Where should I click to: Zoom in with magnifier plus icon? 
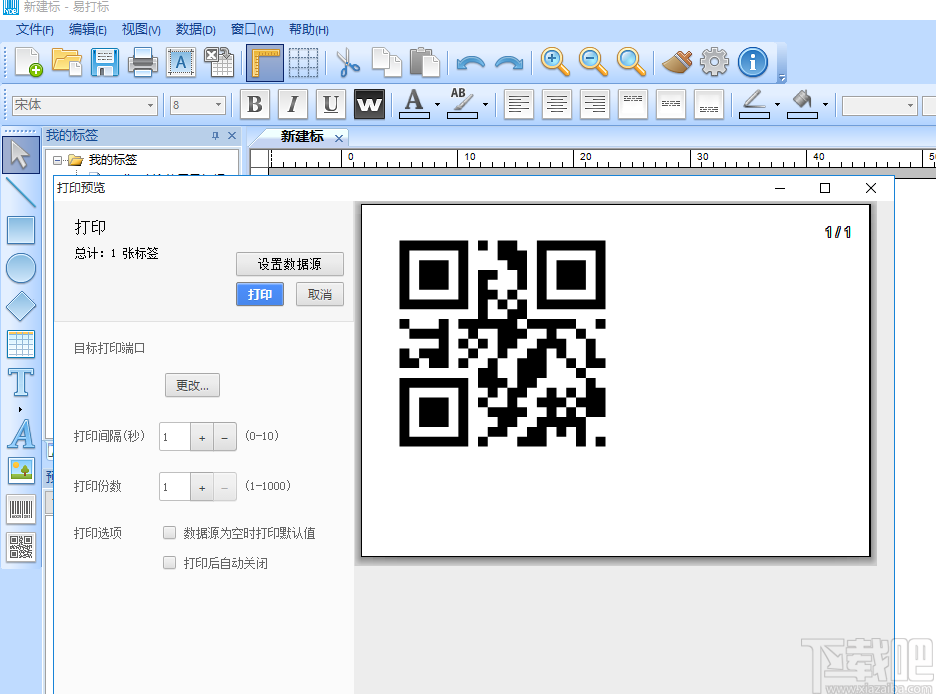555,62
